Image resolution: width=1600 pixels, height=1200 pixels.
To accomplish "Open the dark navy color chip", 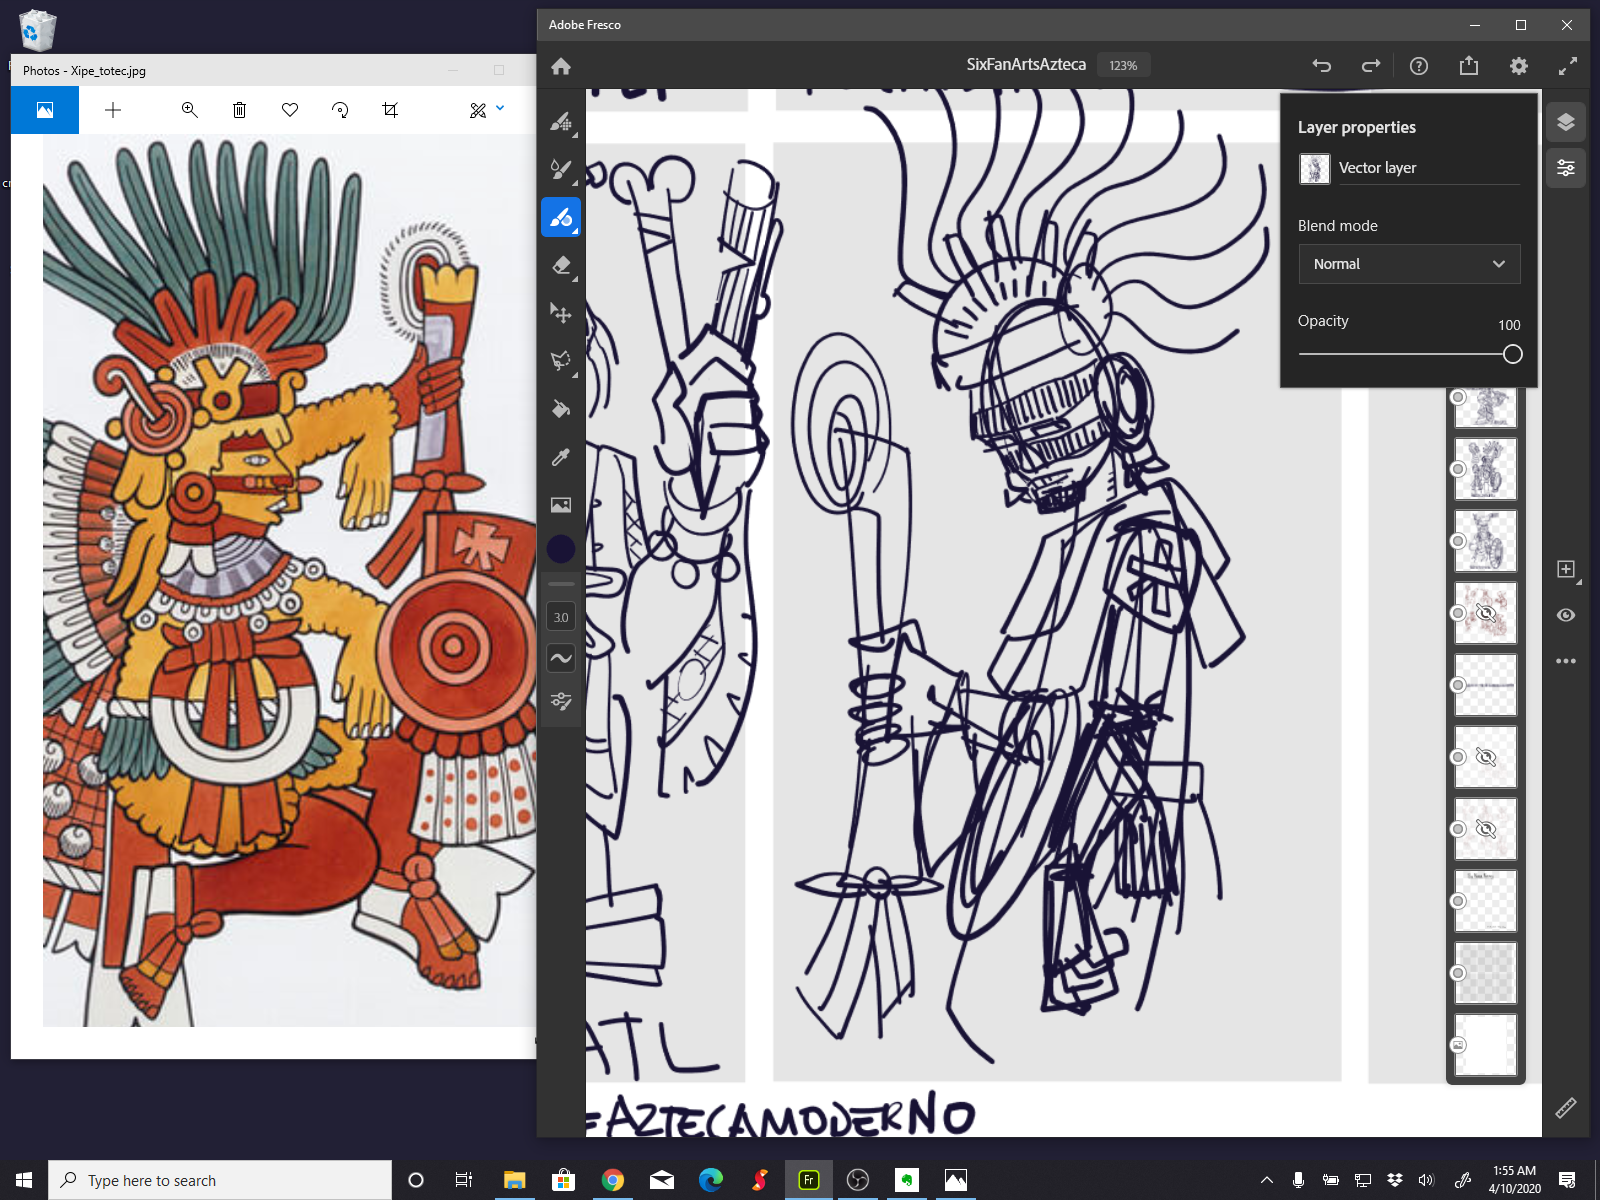I will tap(561, 548).
